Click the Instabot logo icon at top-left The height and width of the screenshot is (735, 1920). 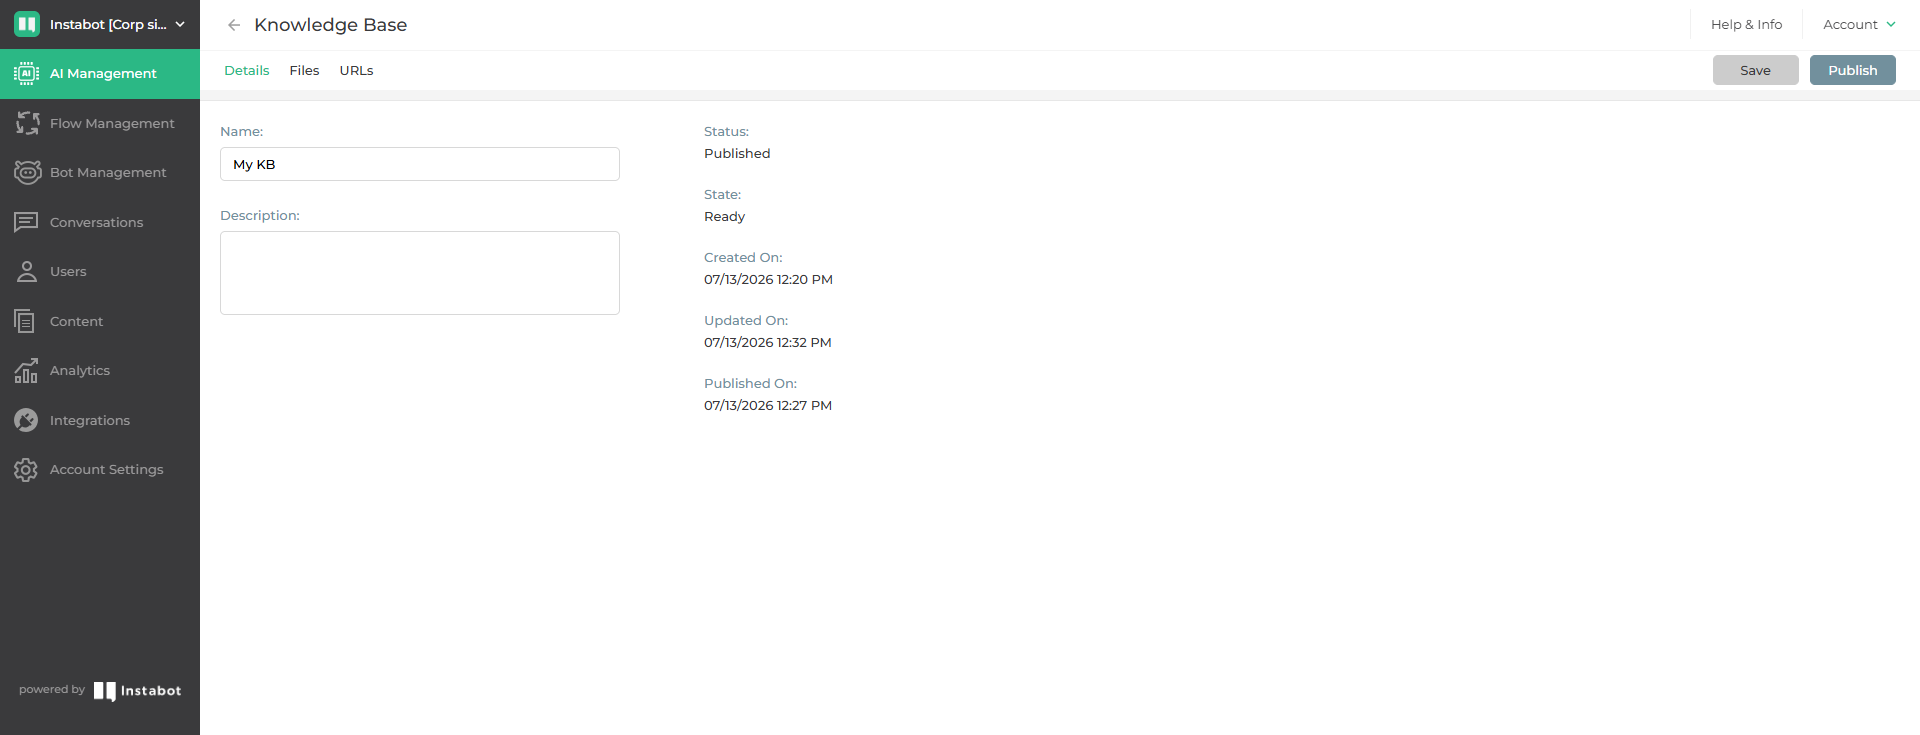point(27,24)
